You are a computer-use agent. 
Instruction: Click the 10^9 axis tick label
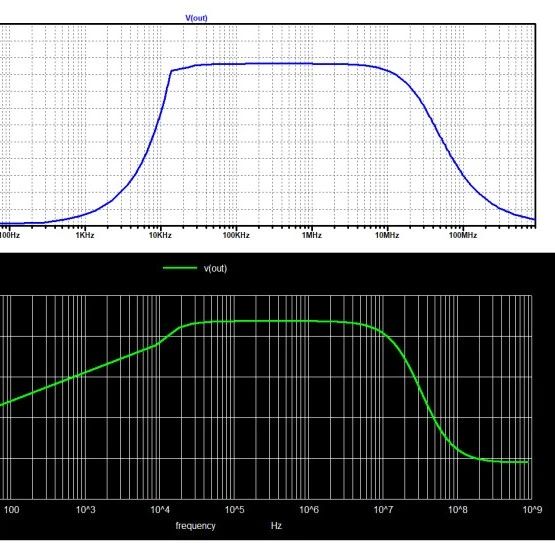click(x=532, y=510)
